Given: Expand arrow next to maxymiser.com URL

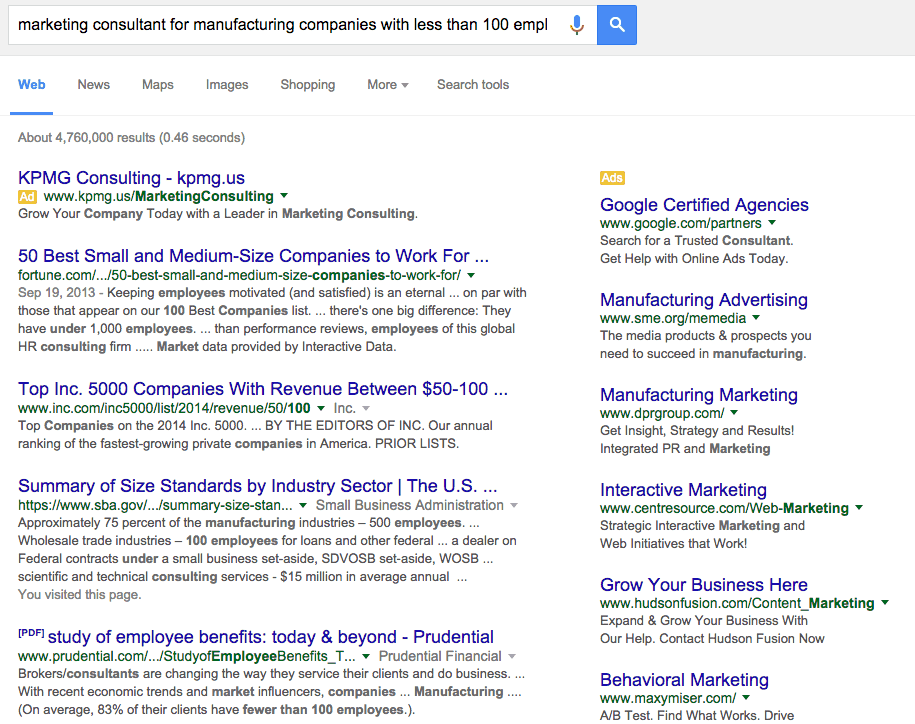Looking at the screenshot, I should pyautogui.click(x=746, y=697).
